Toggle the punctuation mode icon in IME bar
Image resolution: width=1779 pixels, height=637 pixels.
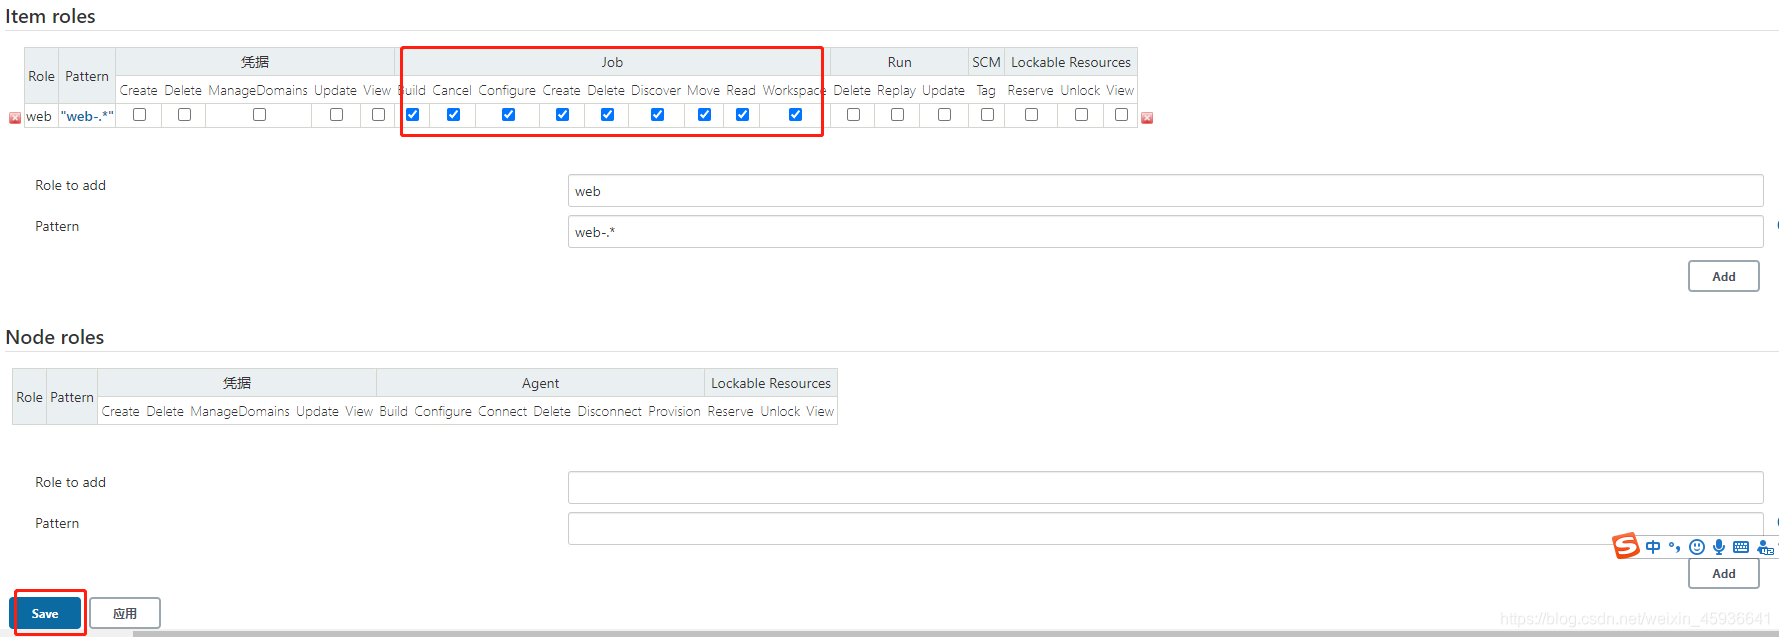tap(1674, 547)
